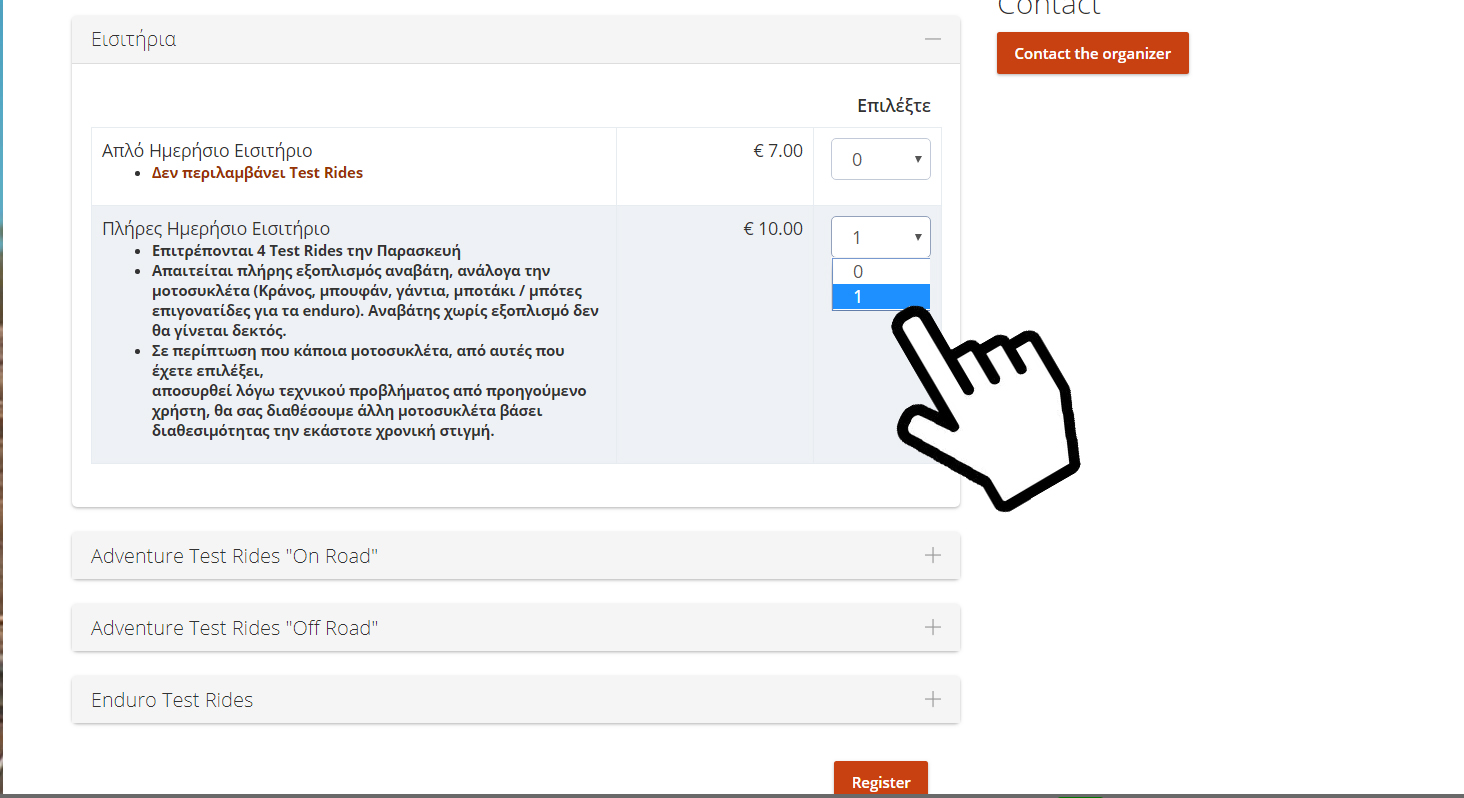Image resolution: width=1464 pixels, height=798 pixels.
Task: Expand Adventure Test Rides "On Road" plus icon
Action: pos(933,555)
